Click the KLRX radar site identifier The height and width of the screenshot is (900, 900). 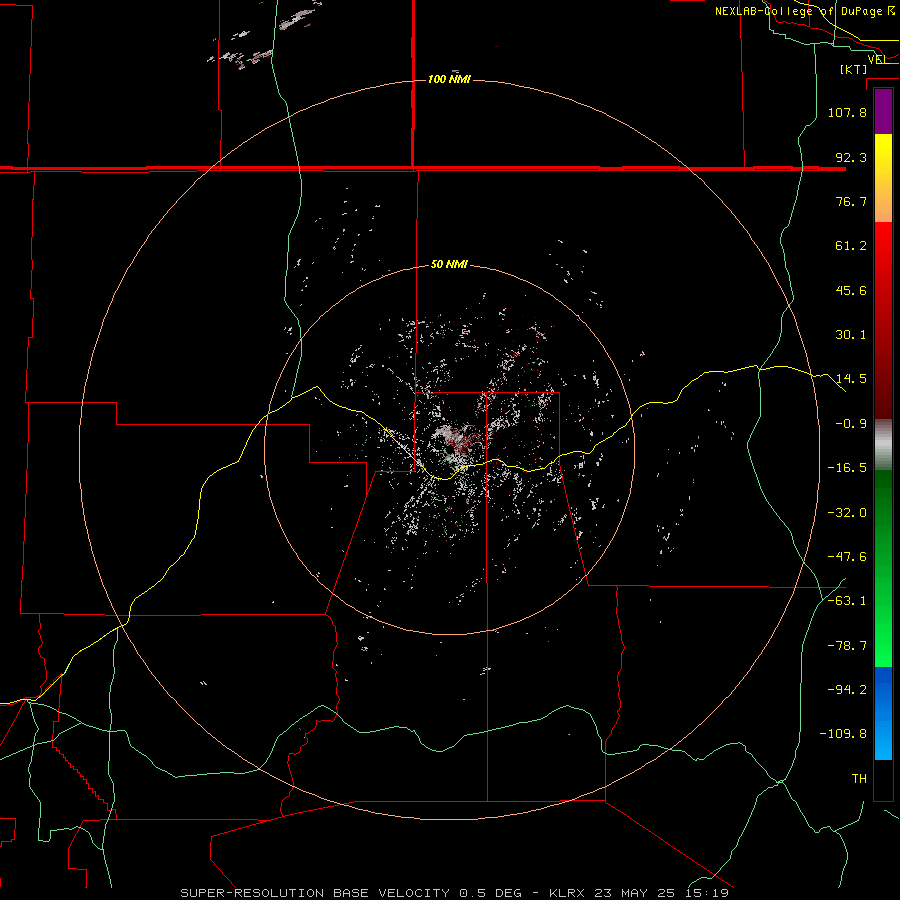pos(568,893)
